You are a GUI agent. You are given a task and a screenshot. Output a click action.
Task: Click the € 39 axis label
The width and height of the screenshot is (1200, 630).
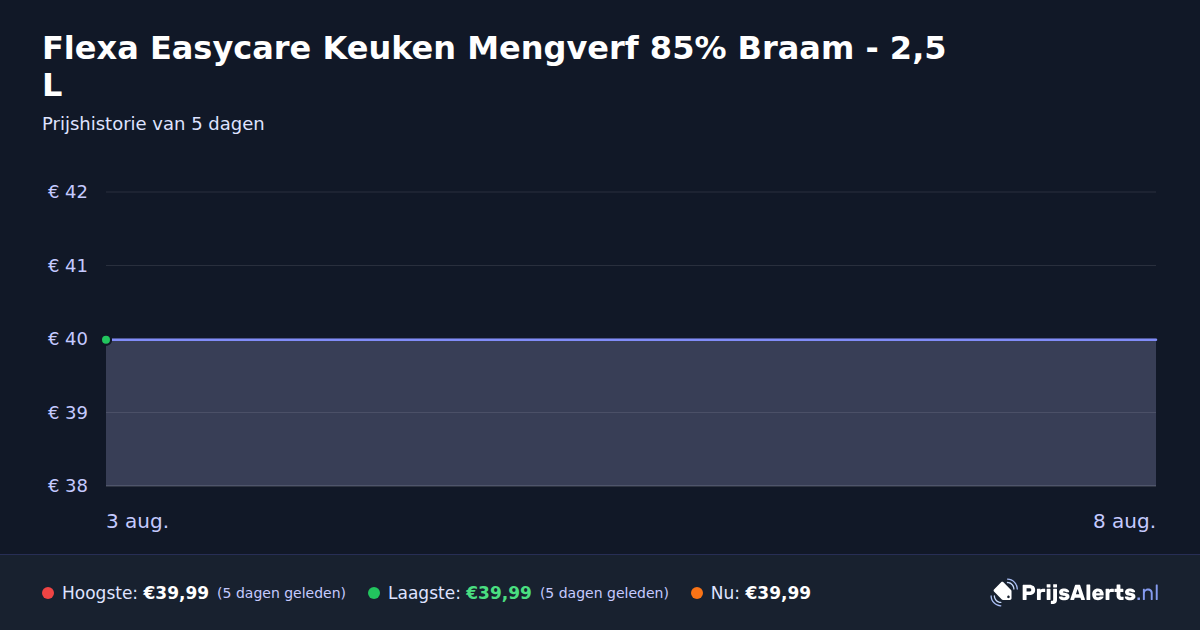(68, 413)
